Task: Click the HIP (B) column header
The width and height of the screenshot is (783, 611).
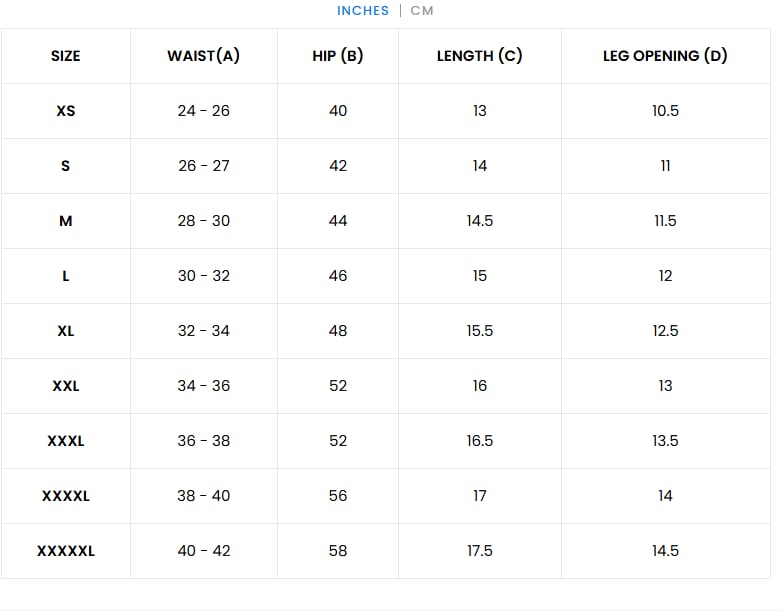Action: 338,55
